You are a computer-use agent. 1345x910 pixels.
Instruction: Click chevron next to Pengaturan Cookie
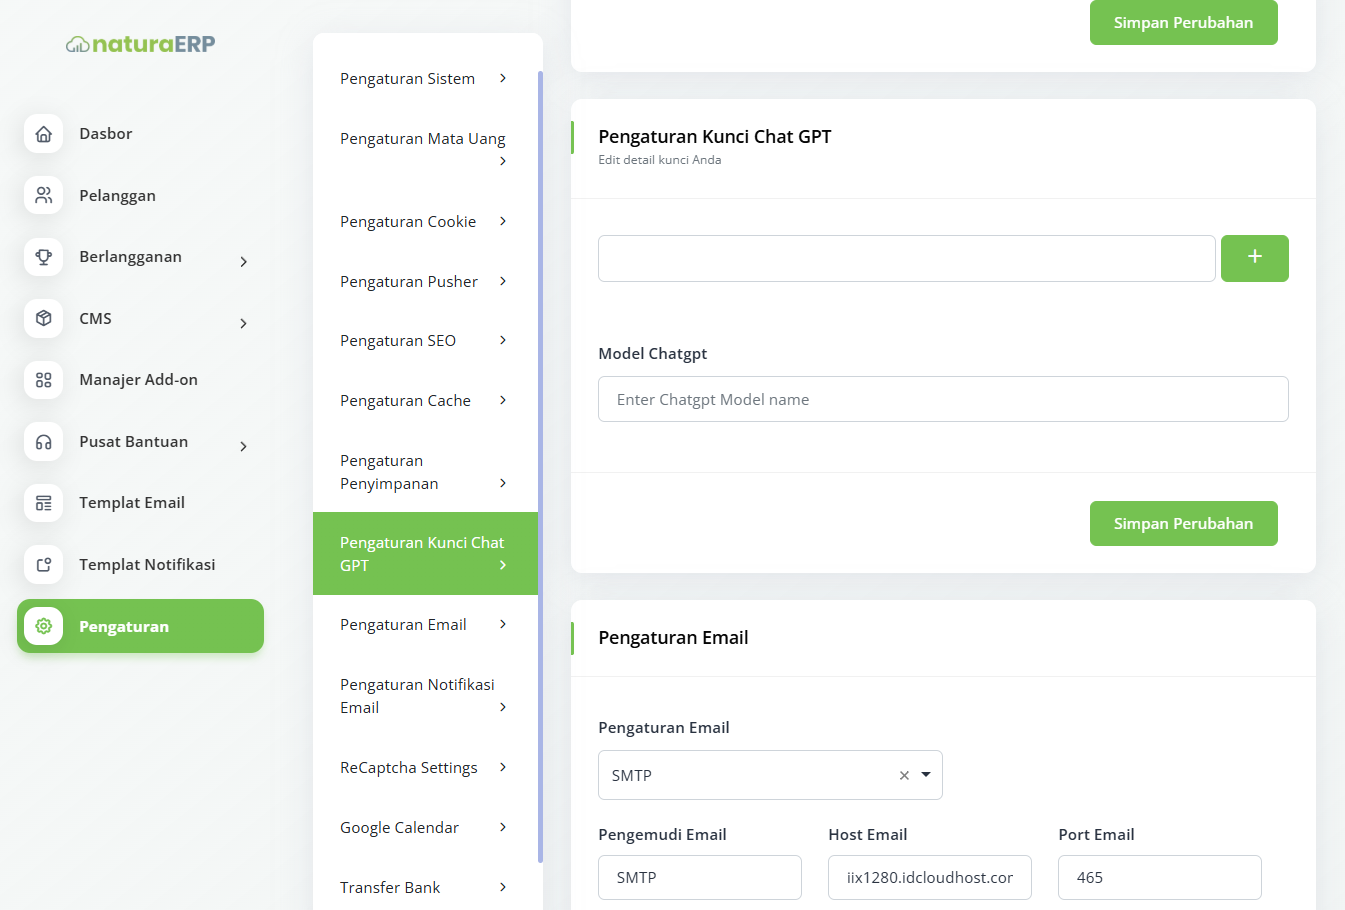503,221
